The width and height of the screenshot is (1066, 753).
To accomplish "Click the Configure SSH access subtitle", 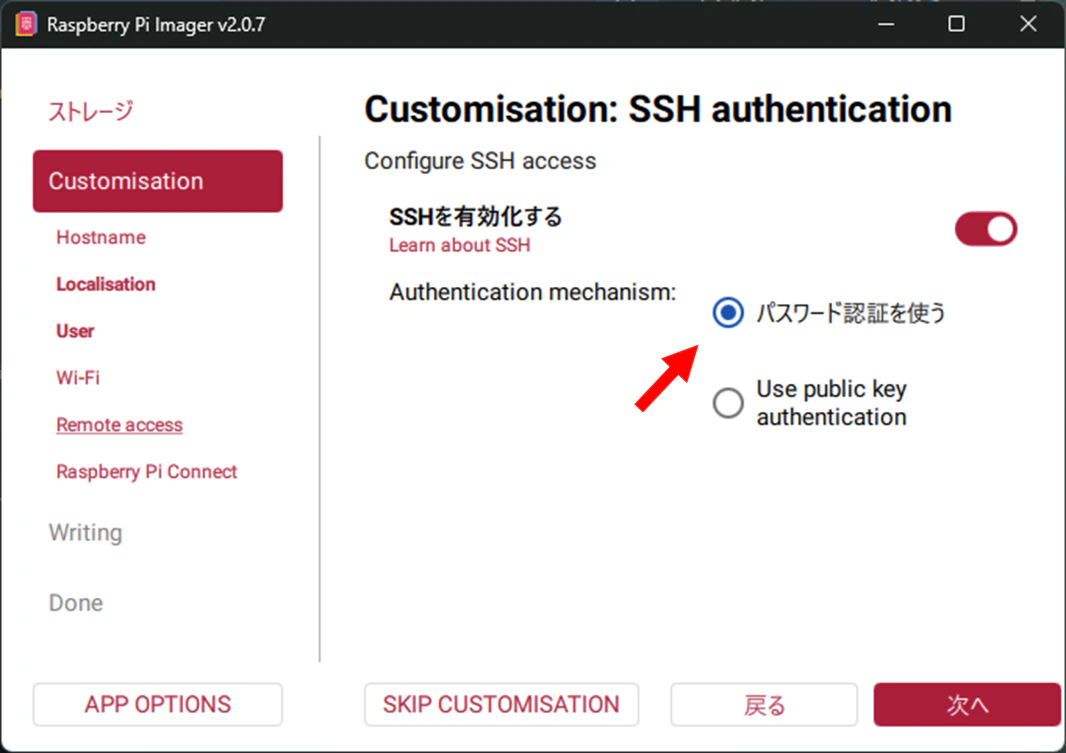I will [x=480, y=161].
